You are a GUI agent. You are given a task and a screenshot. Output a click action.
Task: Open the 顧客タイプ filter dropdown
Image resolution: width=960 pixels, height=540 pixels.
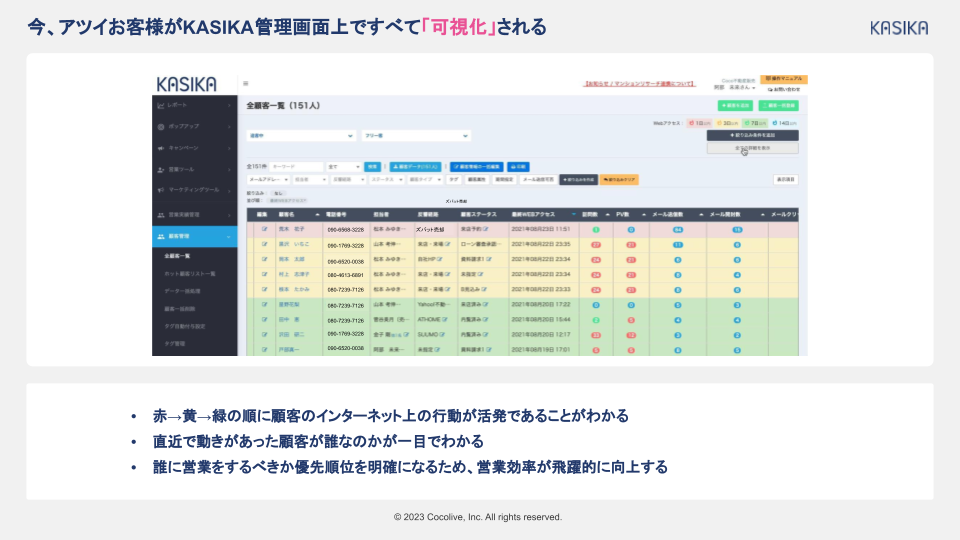426,180
